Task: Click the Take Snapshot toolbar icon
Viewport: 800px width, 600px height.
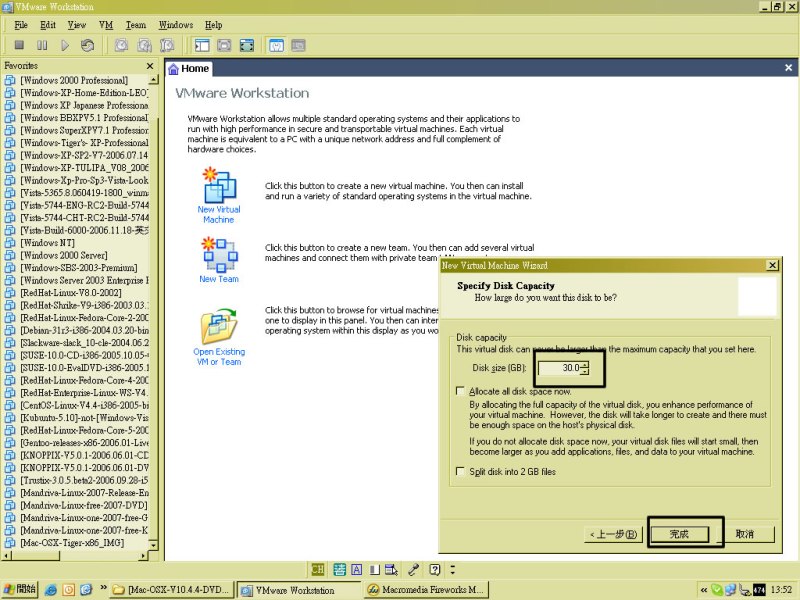Action: click(x=121, y=45)
